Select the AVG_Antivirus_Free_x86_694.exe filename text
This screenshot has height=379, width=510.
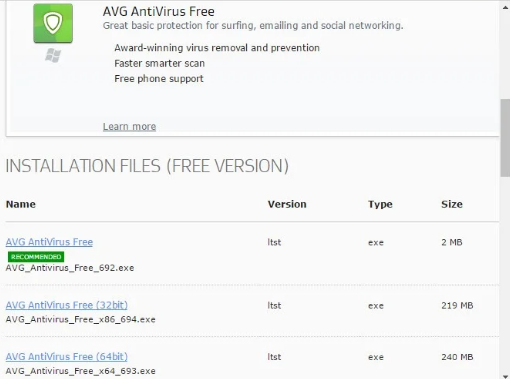click(x=80, y=319)
